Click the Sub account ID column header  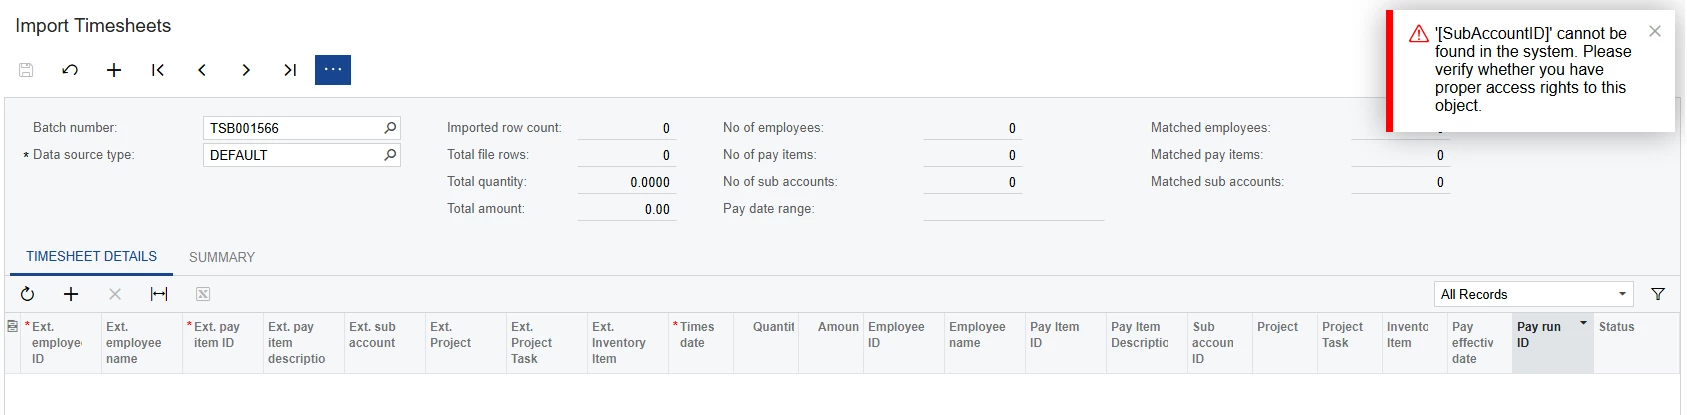1220,343
